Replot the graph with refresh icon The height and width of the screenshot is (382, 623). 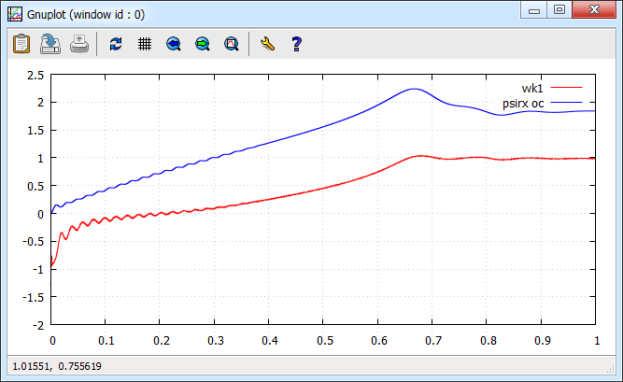116,44
